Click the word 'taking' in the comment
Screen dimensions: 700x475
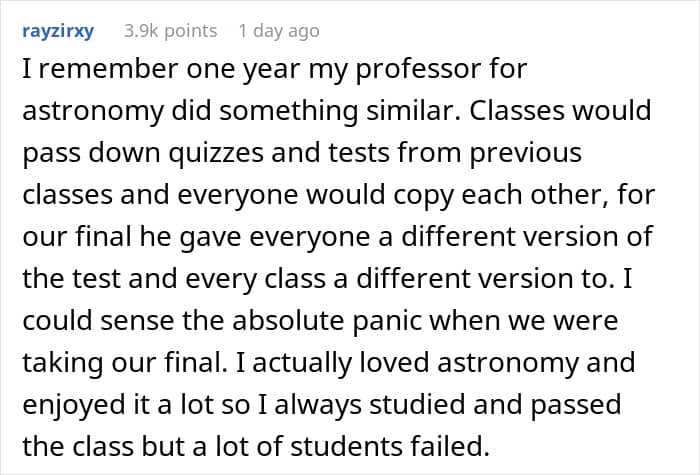62,363
